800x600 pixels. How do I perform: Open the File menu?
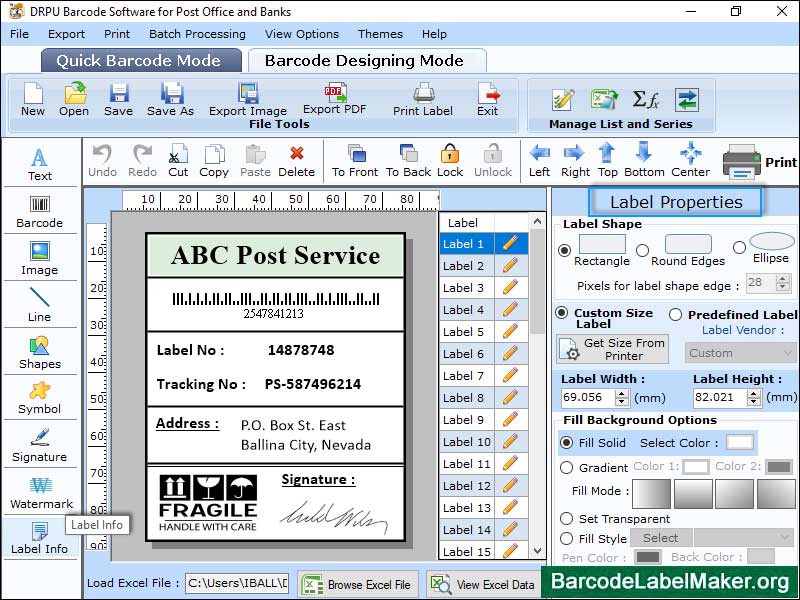tap(19, 34)
